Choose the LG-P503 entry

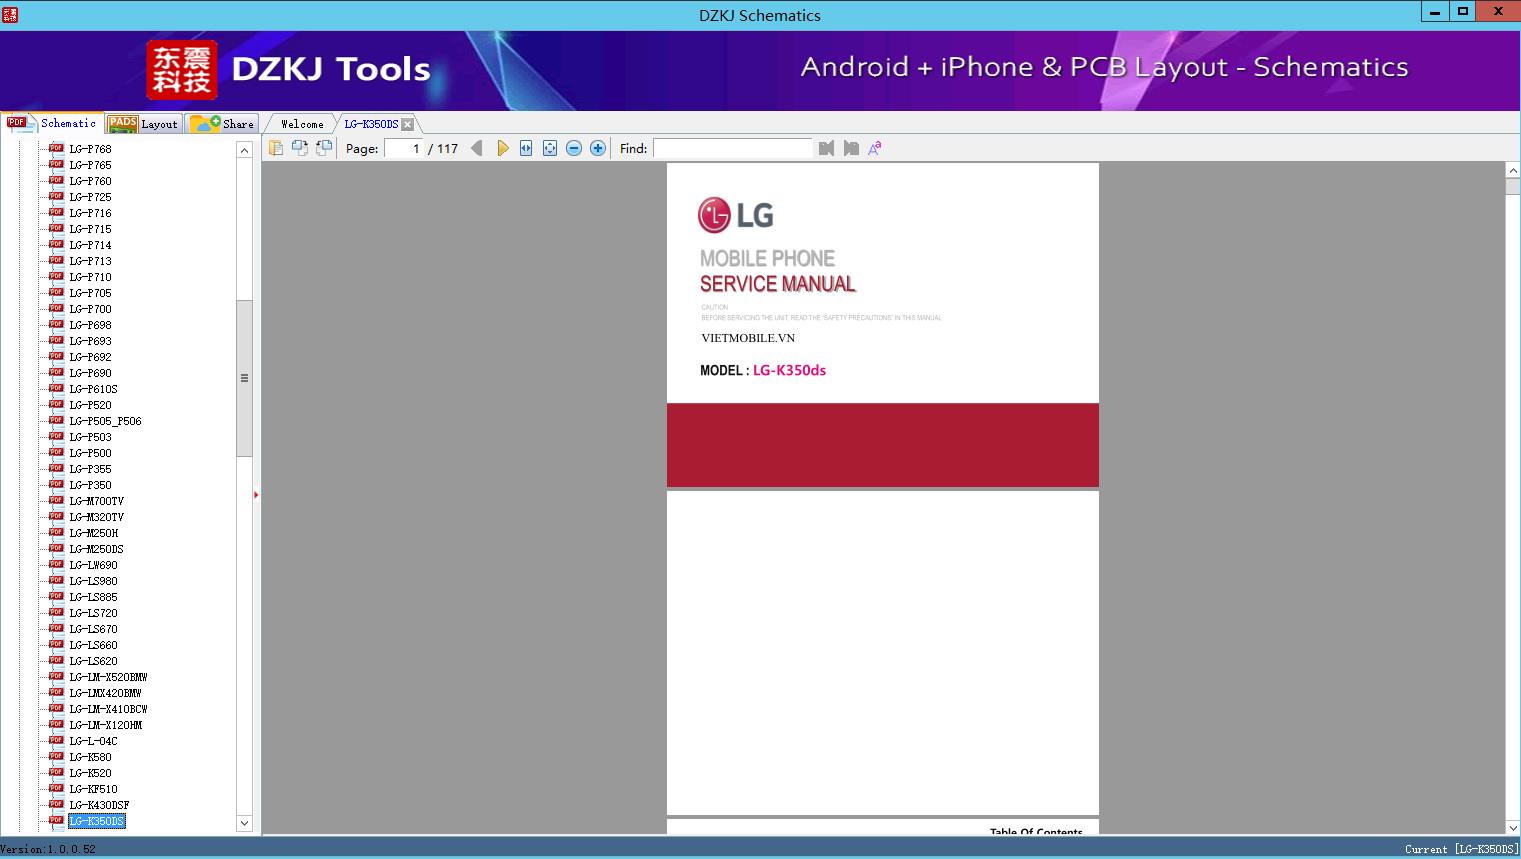[90, 437]
